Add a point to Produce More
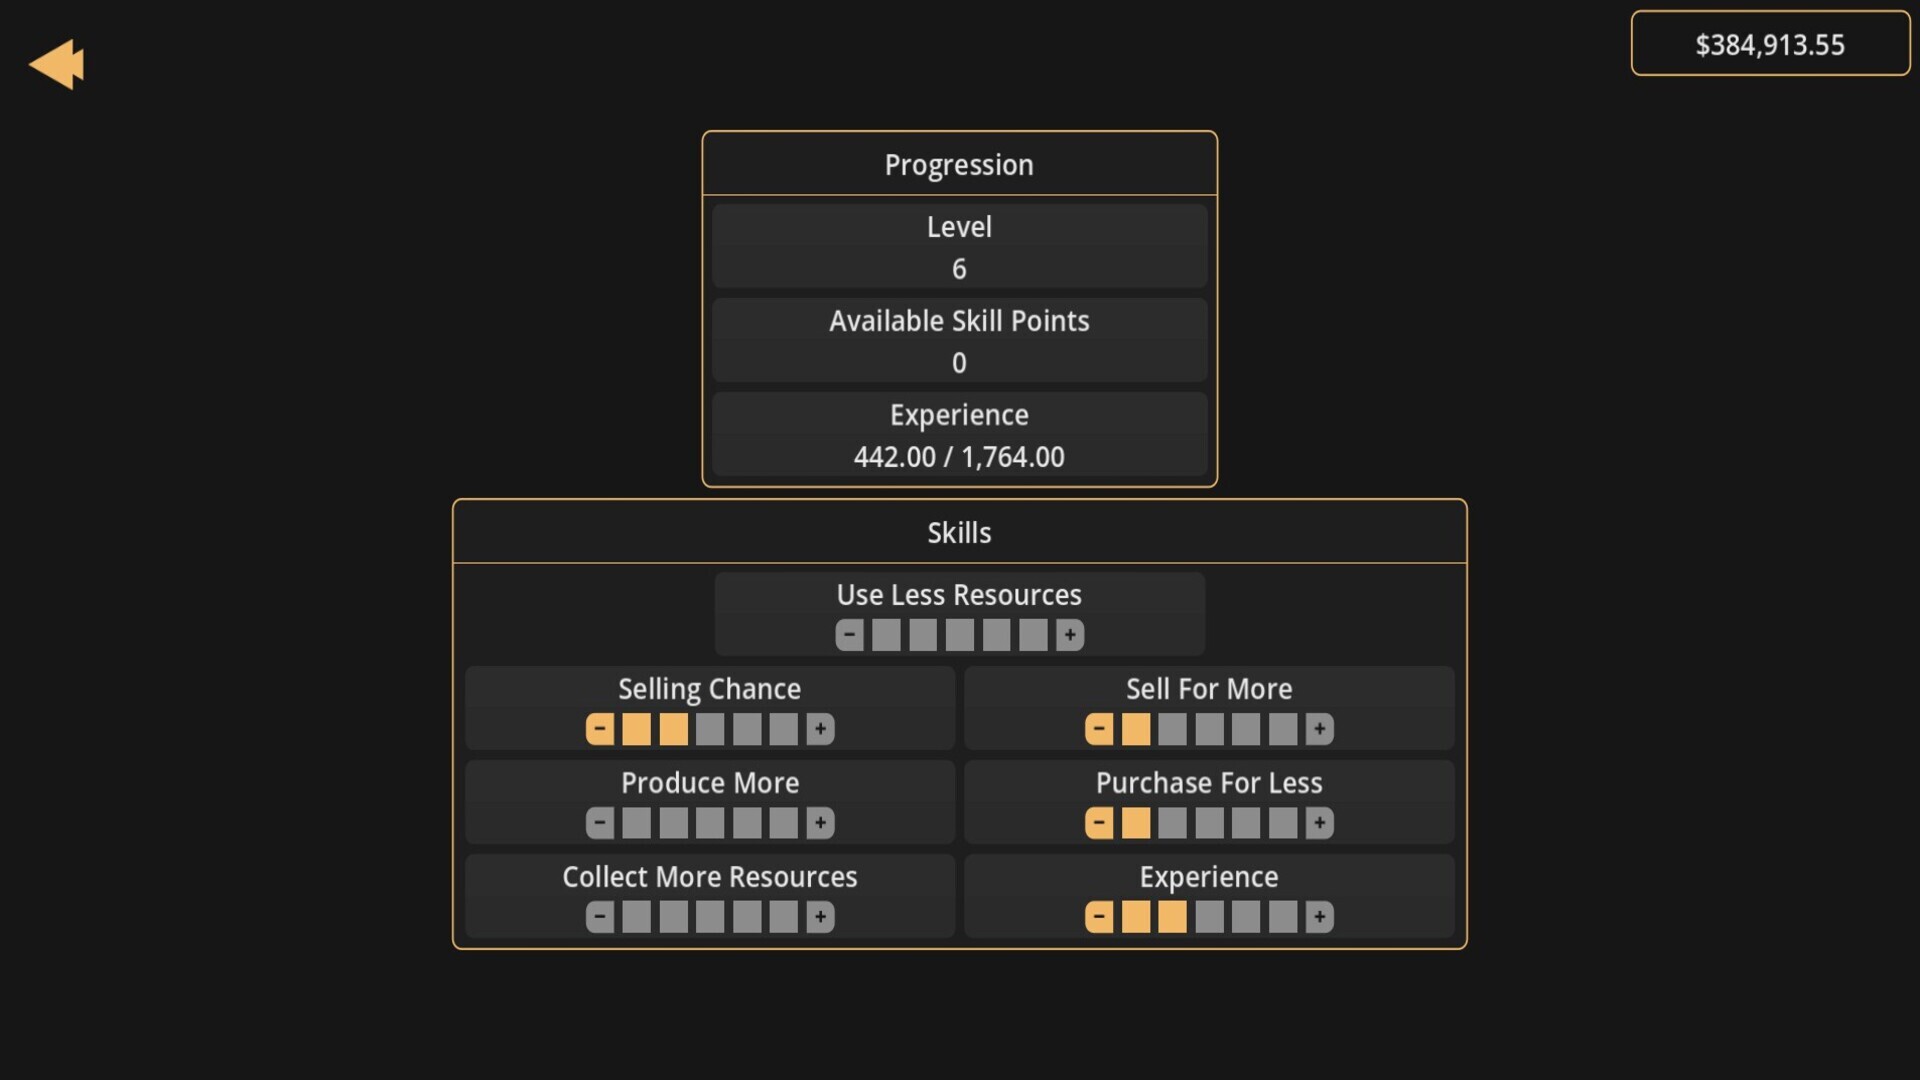 pos(820,823)
